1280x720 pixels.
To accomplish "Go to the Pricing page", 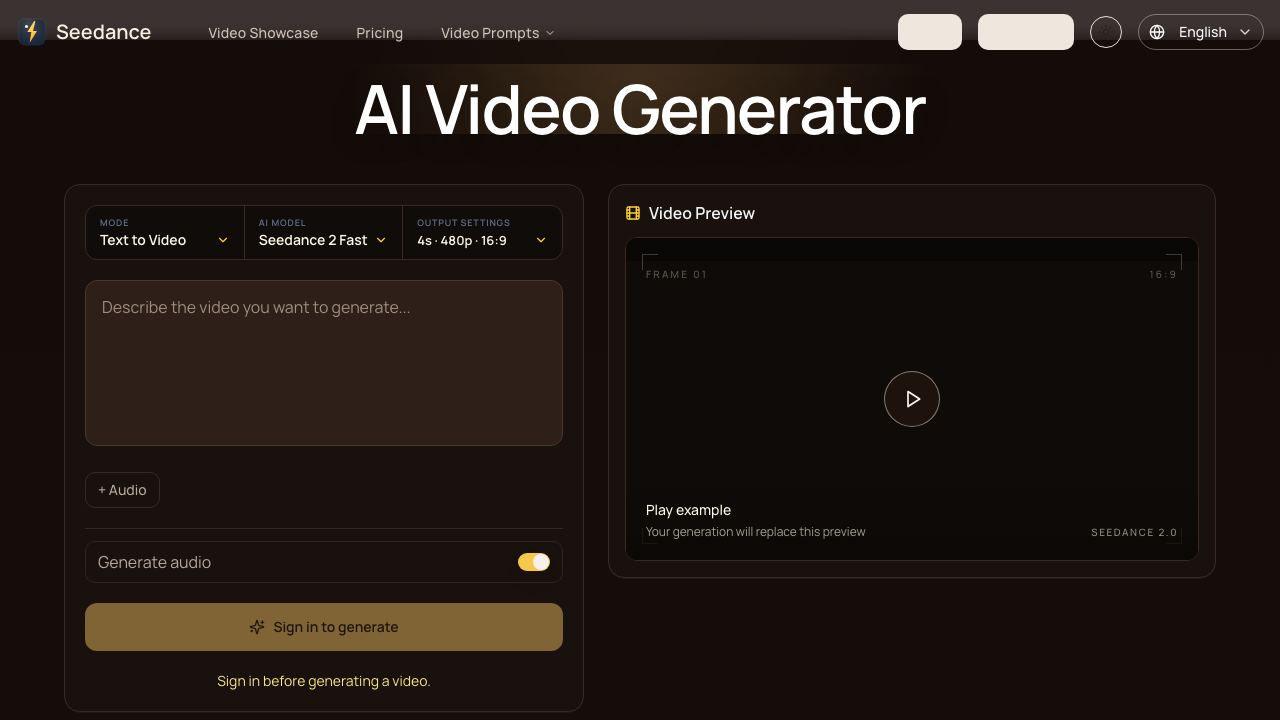I will [x=379, y=33].
